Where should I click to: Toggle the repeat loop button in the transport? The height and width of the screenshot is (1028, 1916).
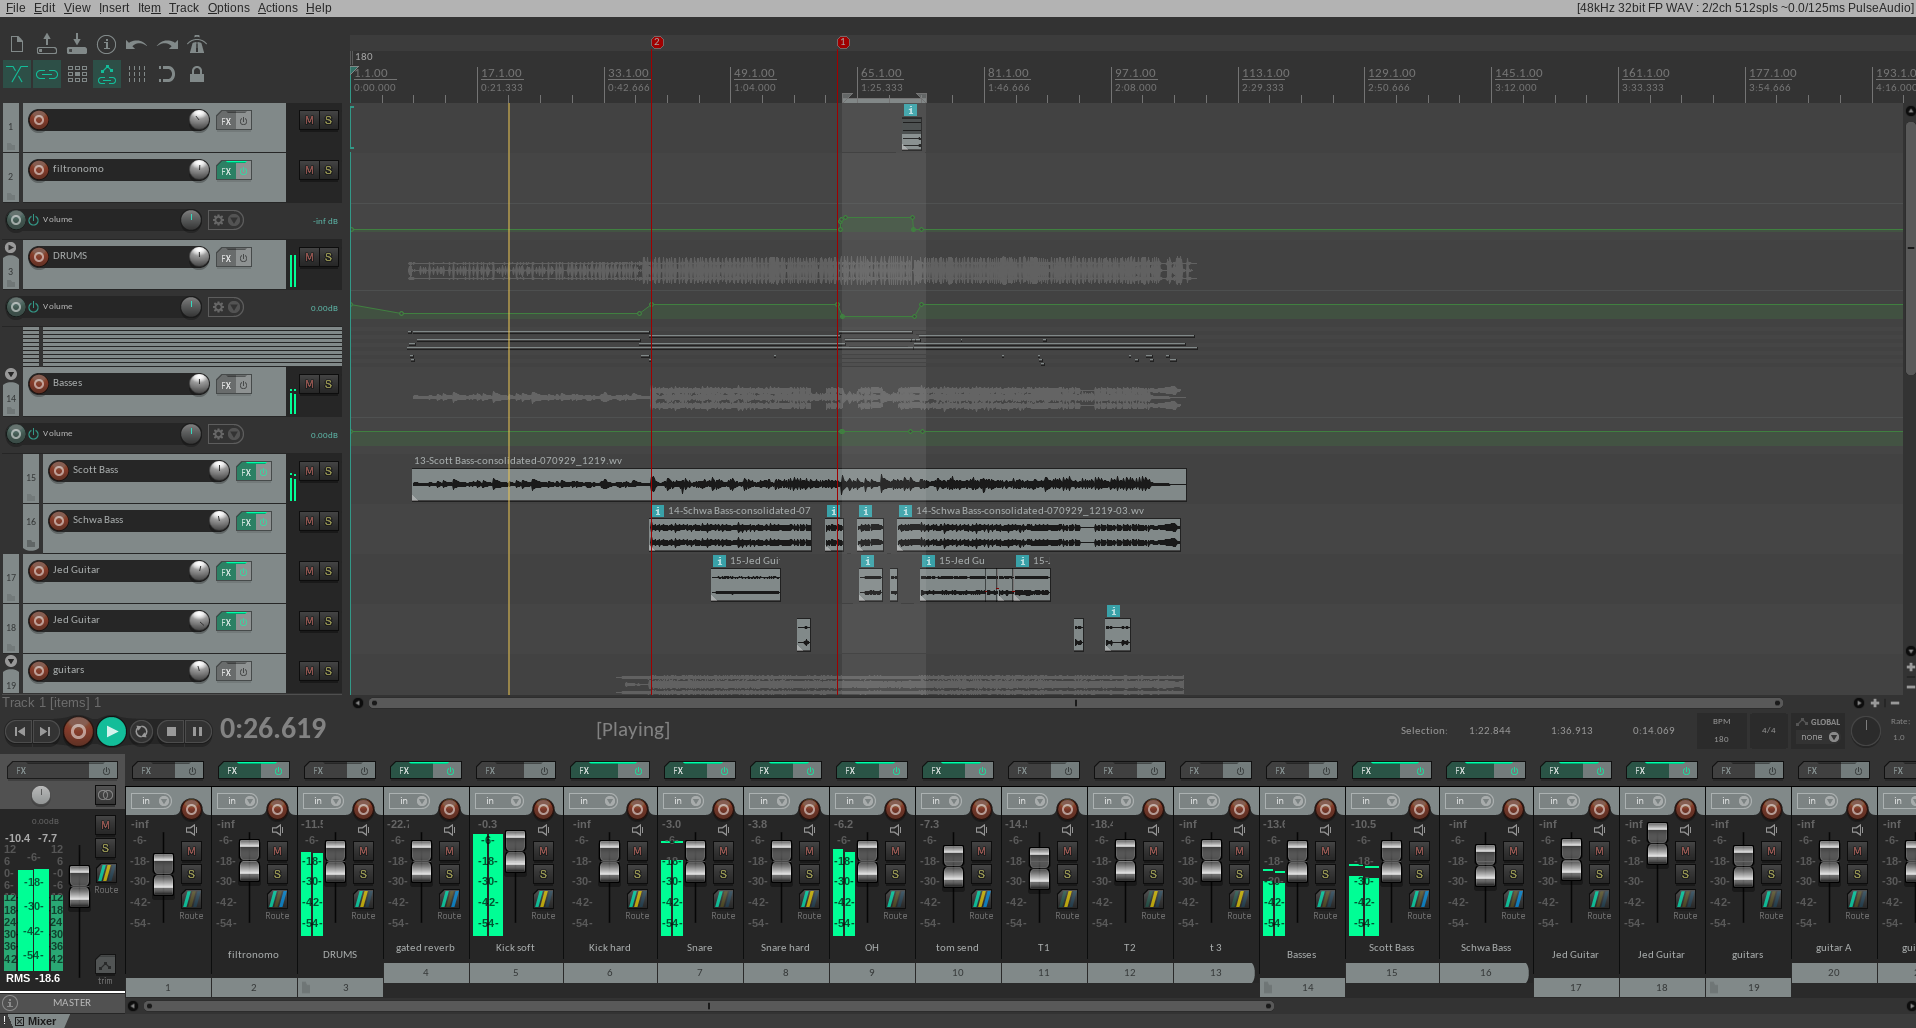pos(142,732)
